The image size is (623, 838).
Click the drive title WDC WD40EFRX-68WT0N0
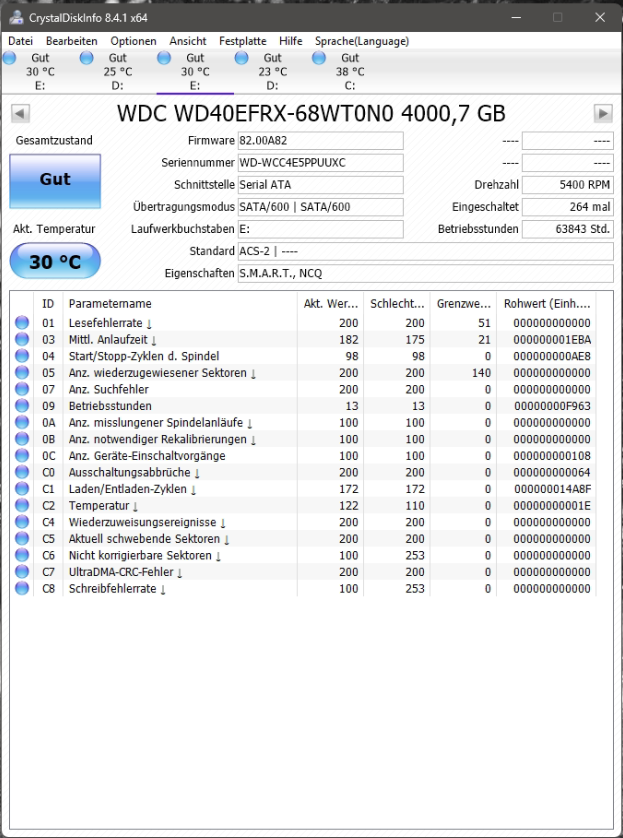[x=311, y=113]
